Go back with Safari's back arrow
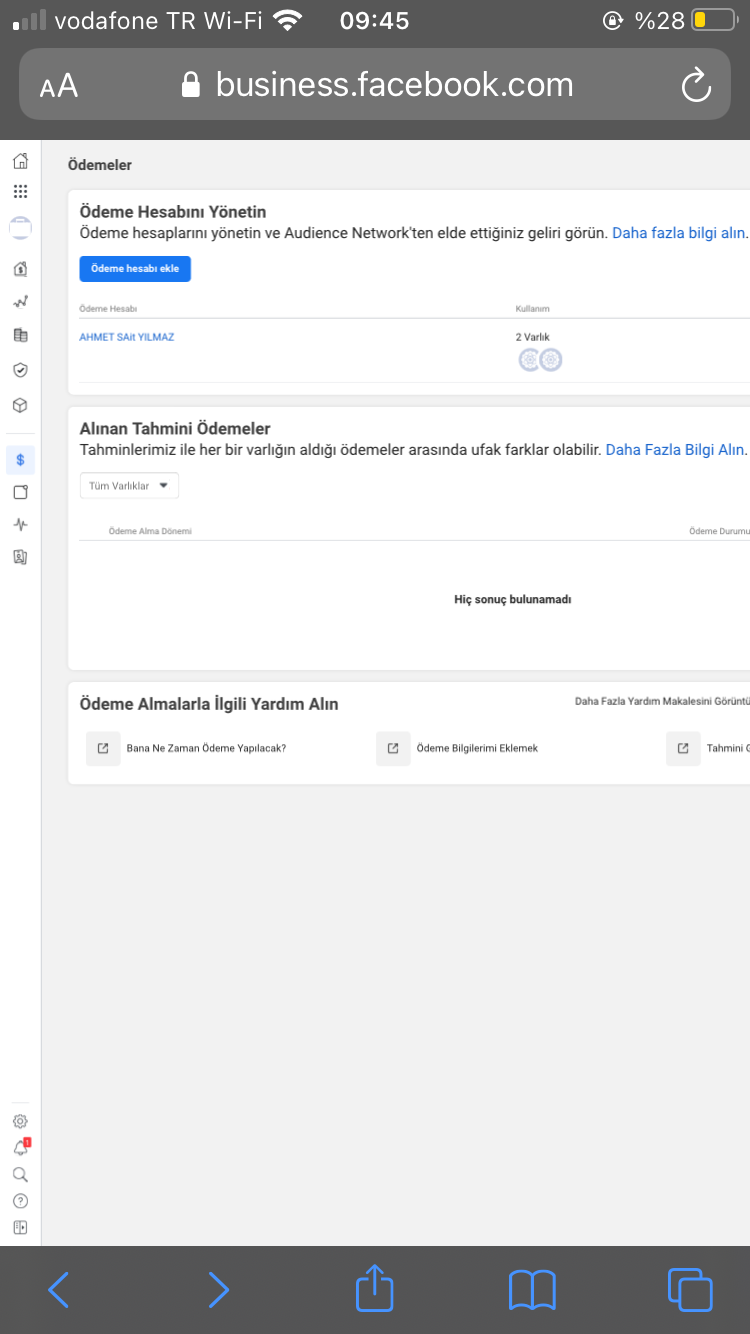 click(x=59, y=1290)
